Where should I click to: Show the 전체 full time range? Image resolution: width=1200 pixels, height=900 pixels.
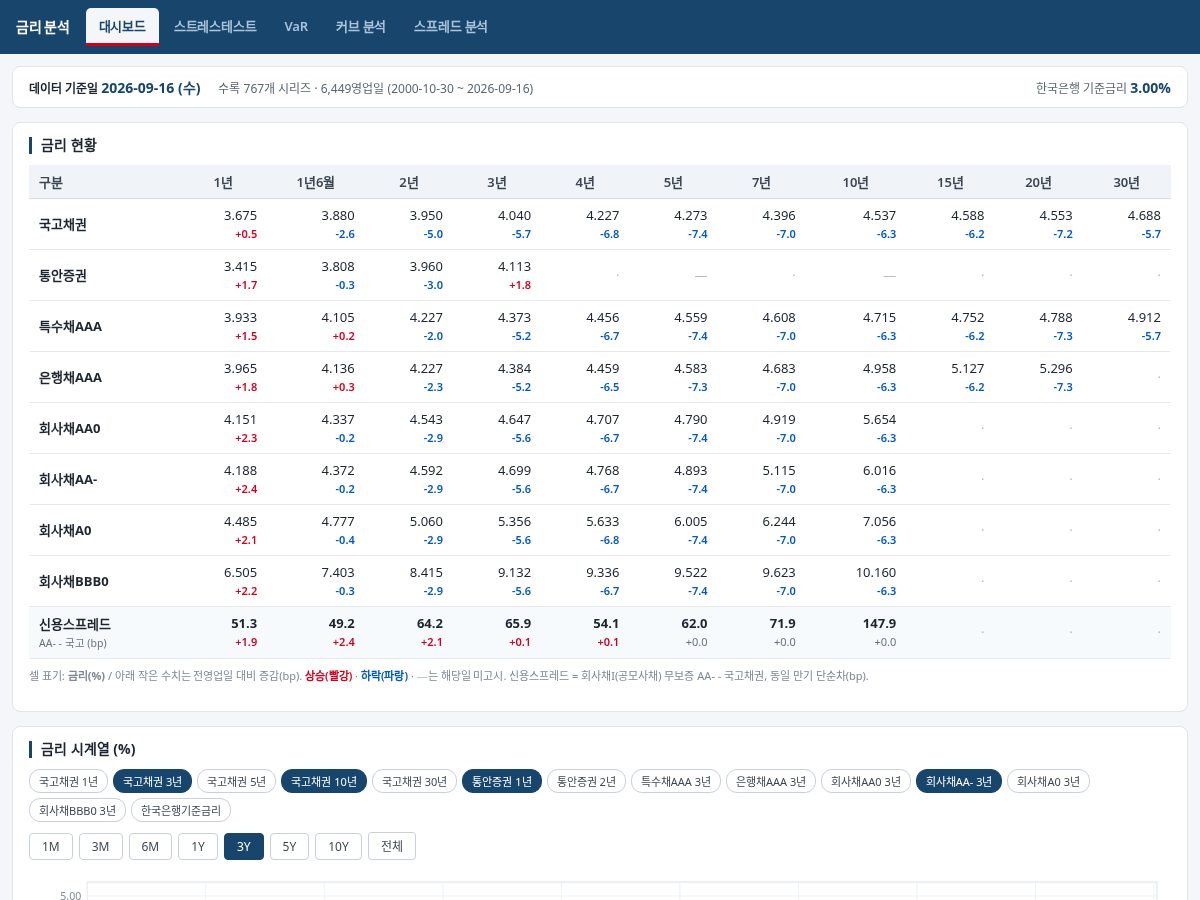392,846
